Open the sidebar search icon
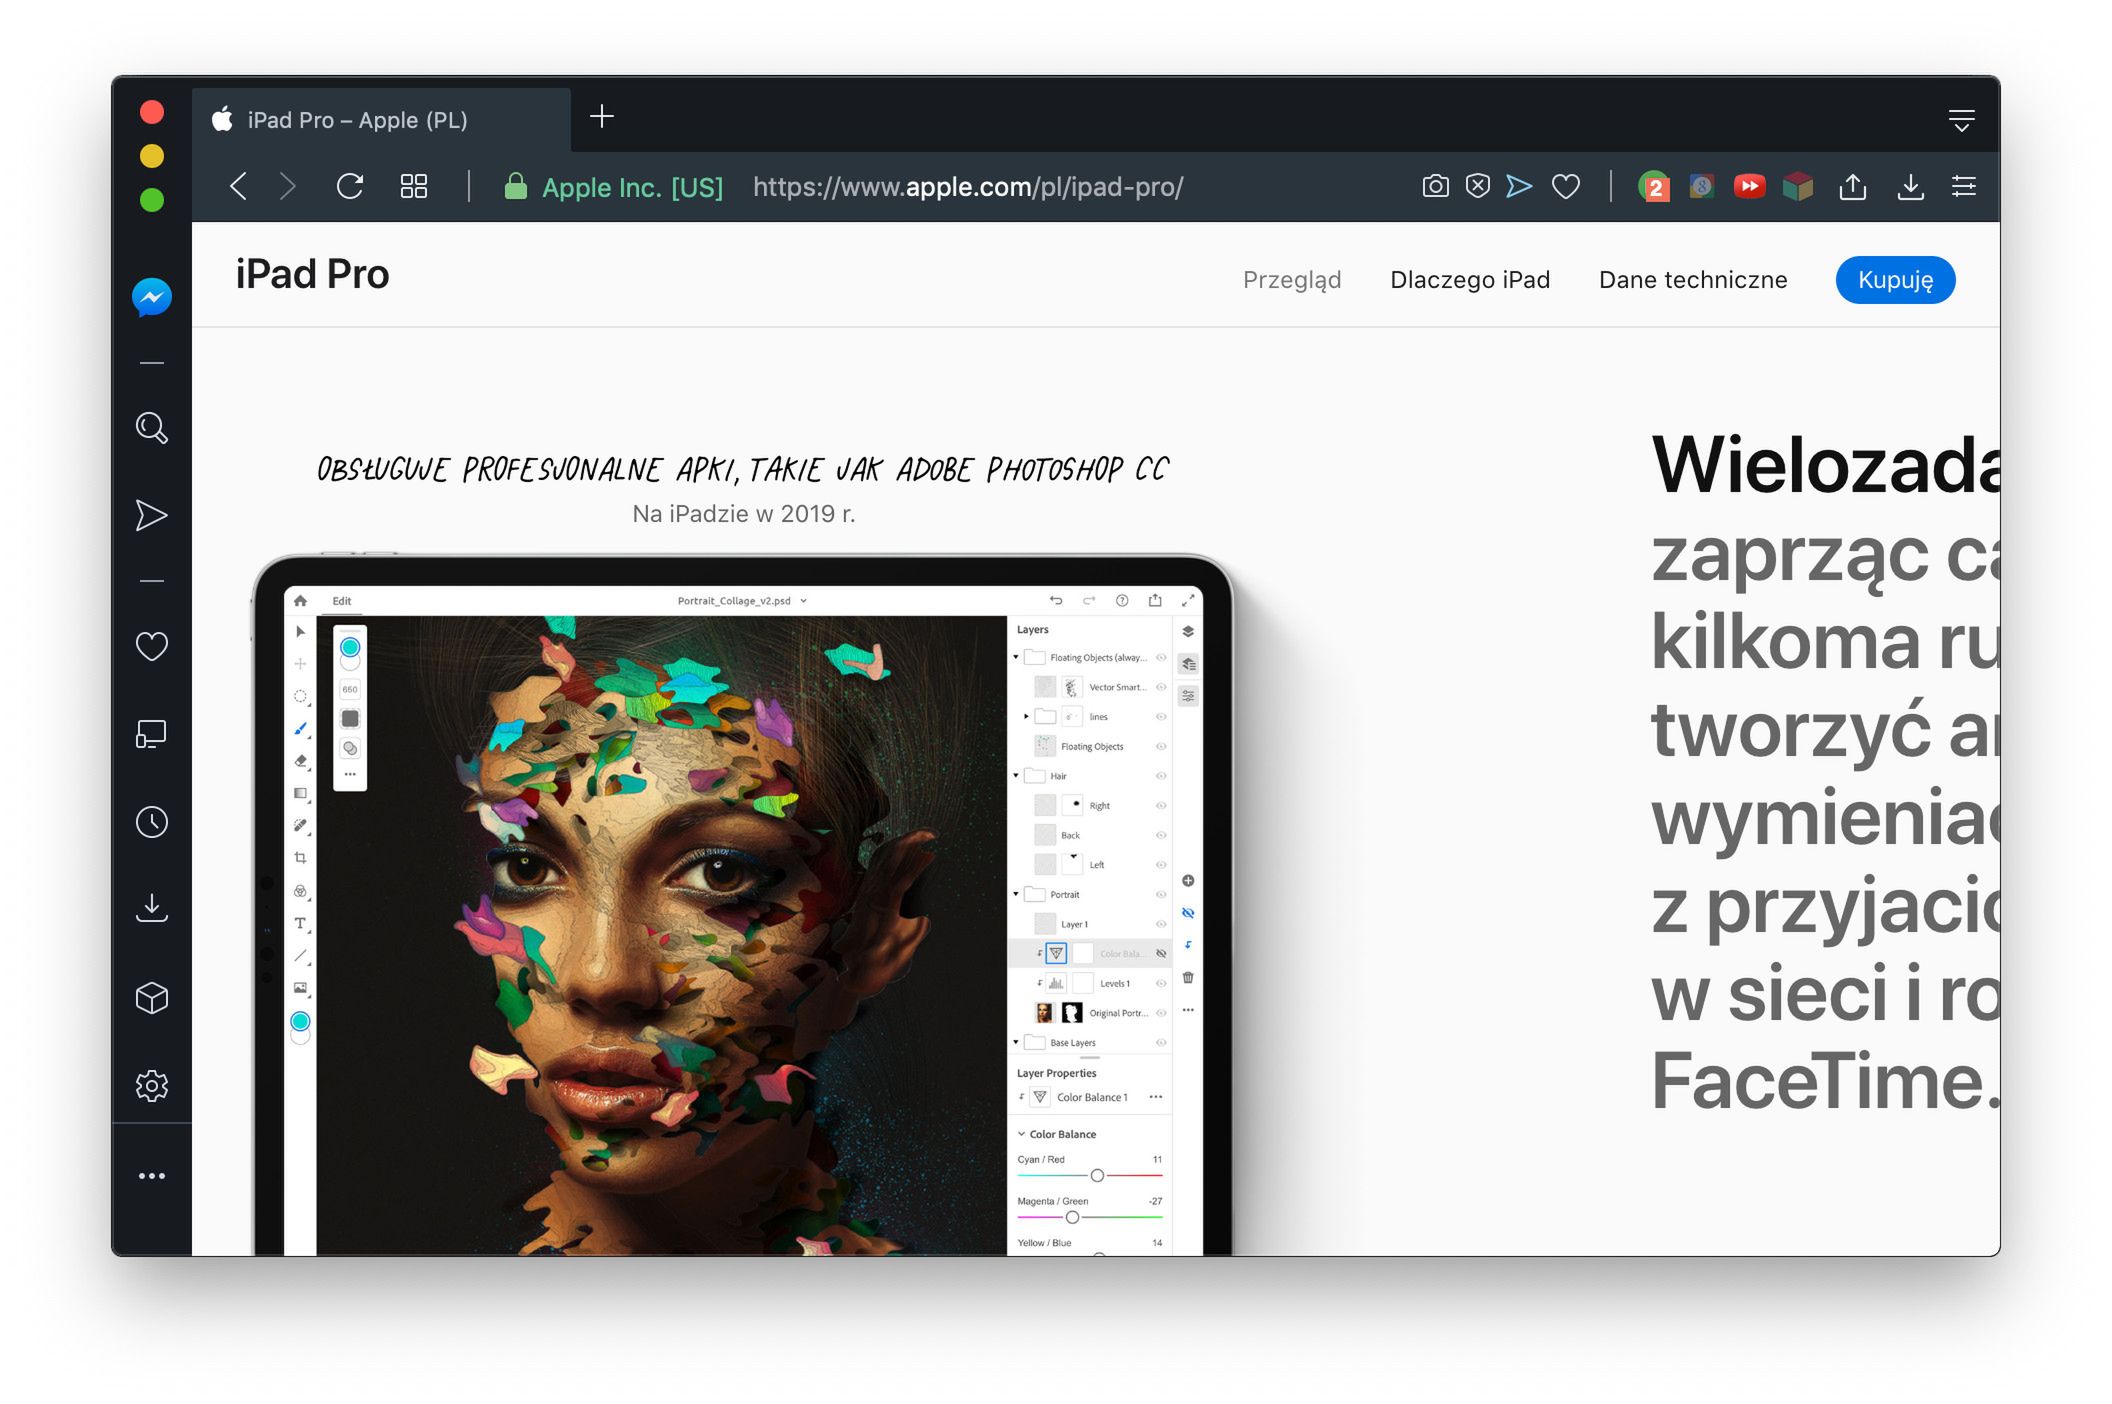2112x1404 pixels. [x=152, y=428]
